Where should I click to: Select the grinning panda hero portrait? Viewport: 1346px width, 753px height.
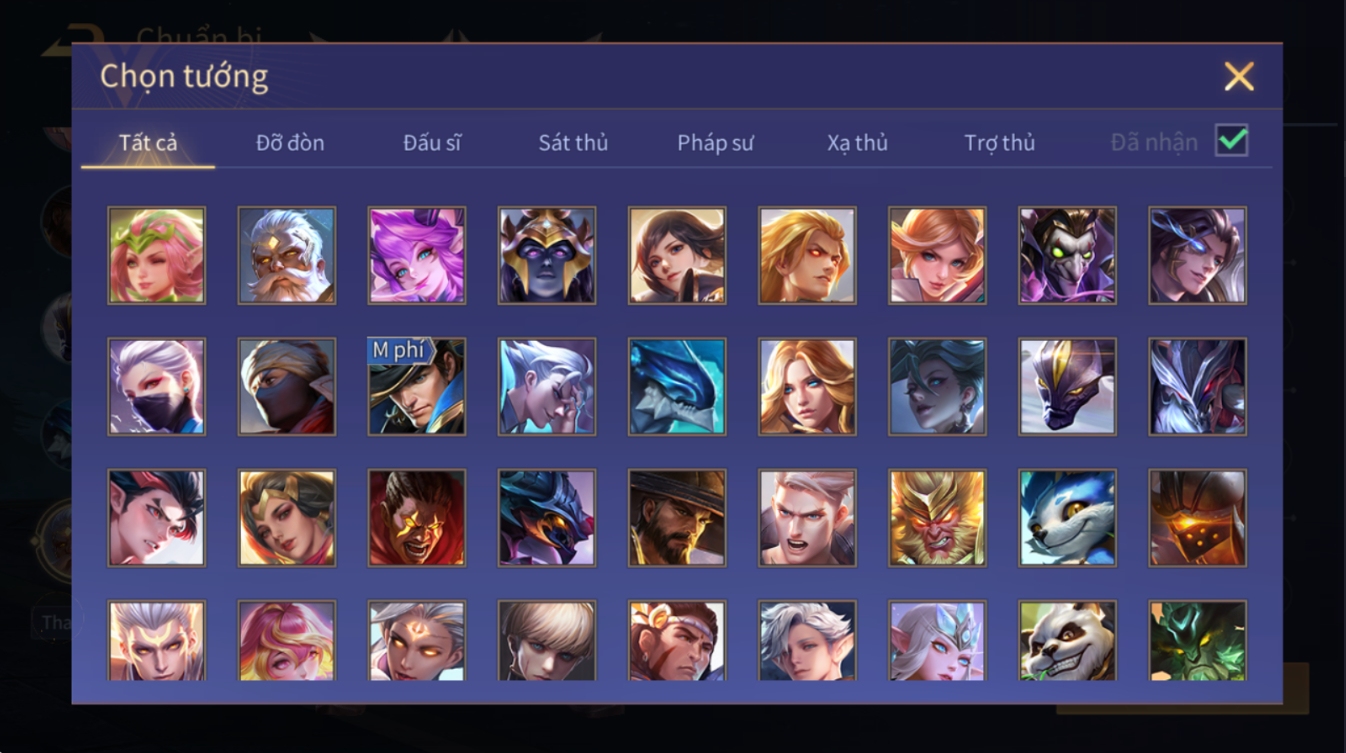pyautogui.click(x=1067, y=640)
